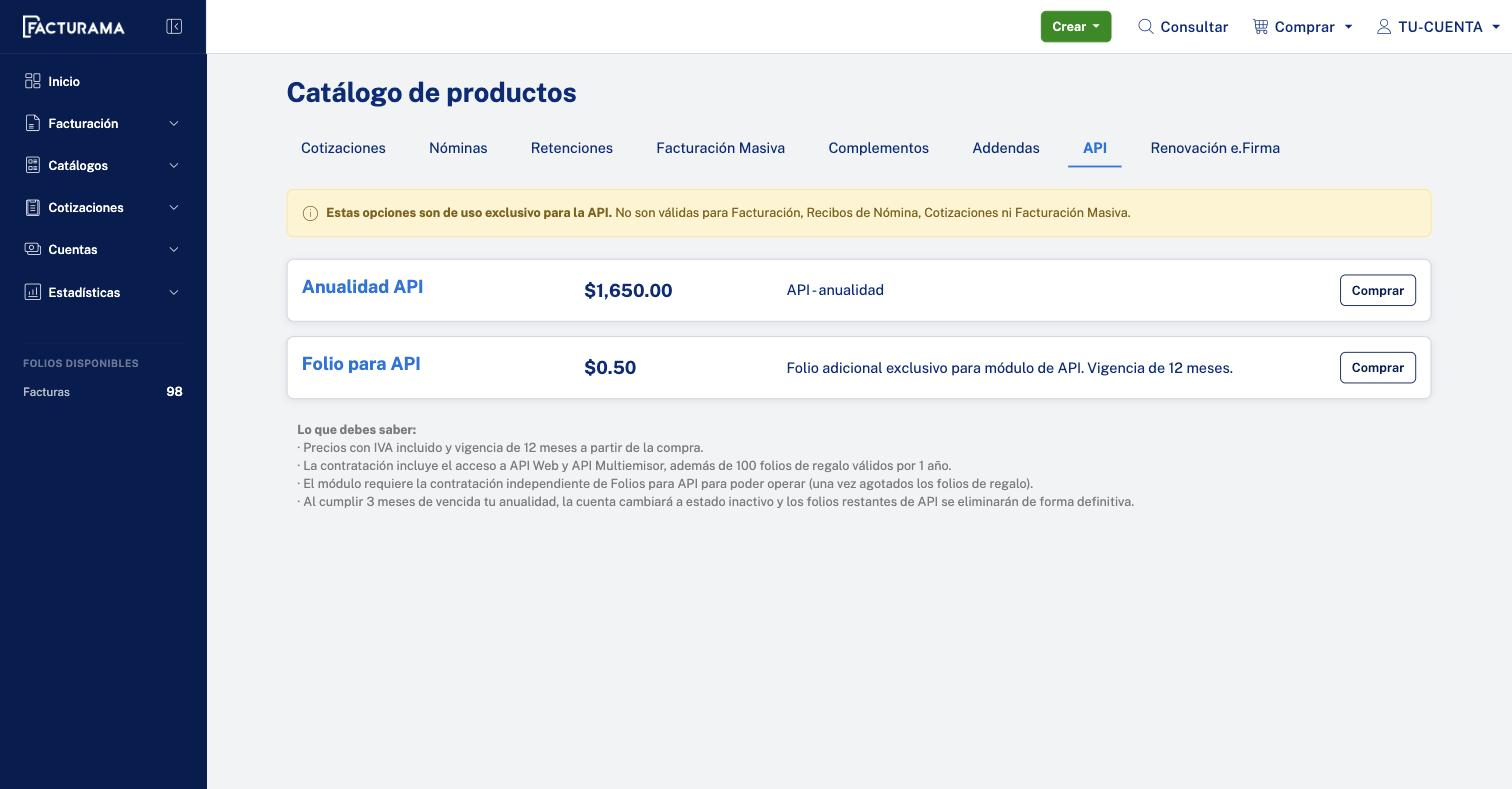Expand the Catálogos sidebar chevron
Image resolution: width=1512 pixels, height=789 pixels.
pos(174,166)
